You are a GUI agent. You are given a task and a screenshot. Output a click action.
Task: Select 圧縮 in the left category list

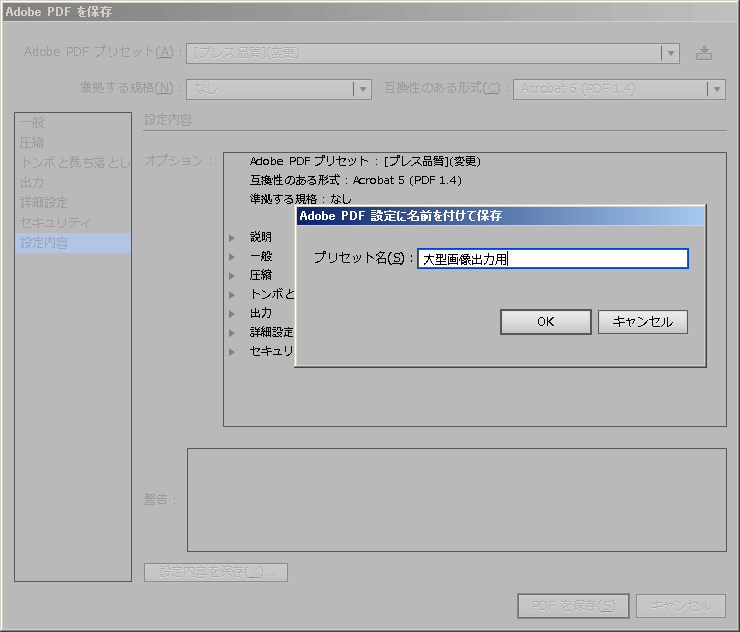(32, 144)
